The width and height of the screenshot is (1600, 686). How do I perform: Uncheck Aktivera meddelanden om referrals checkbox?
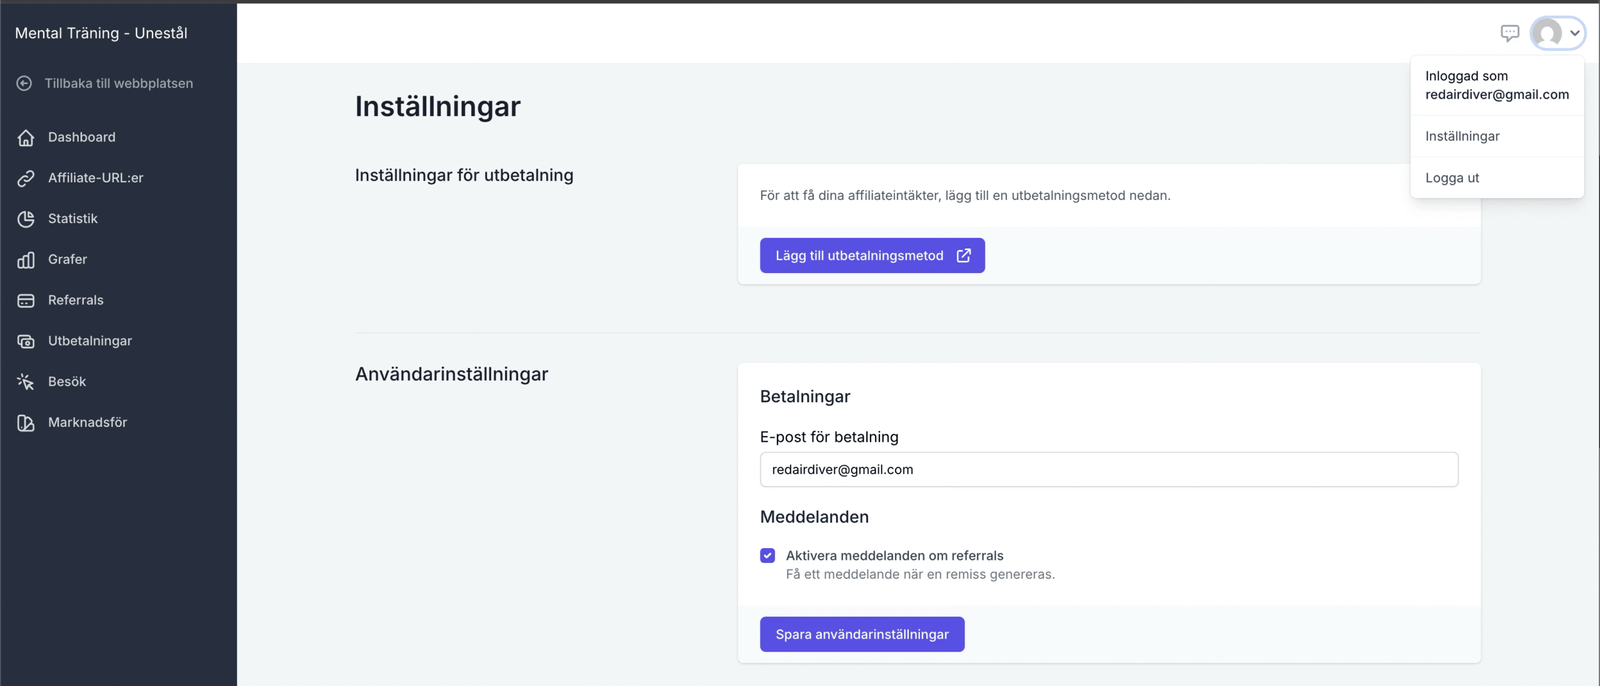coord(768,556)
